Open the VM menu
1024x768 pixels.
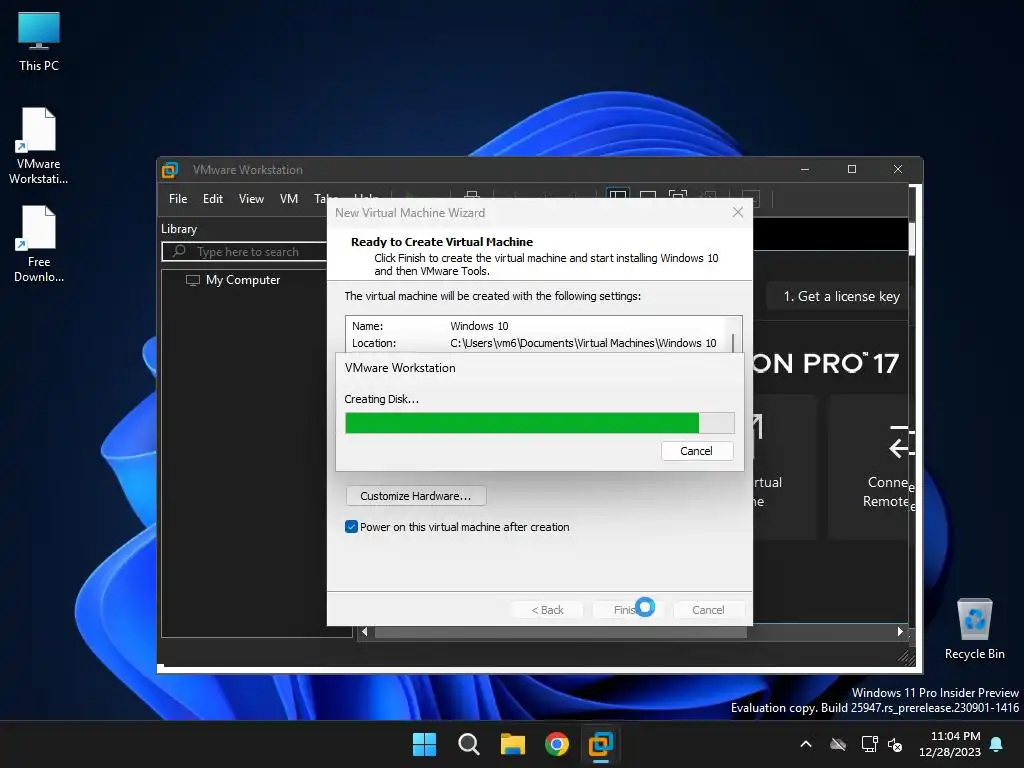tap(289, 199)
